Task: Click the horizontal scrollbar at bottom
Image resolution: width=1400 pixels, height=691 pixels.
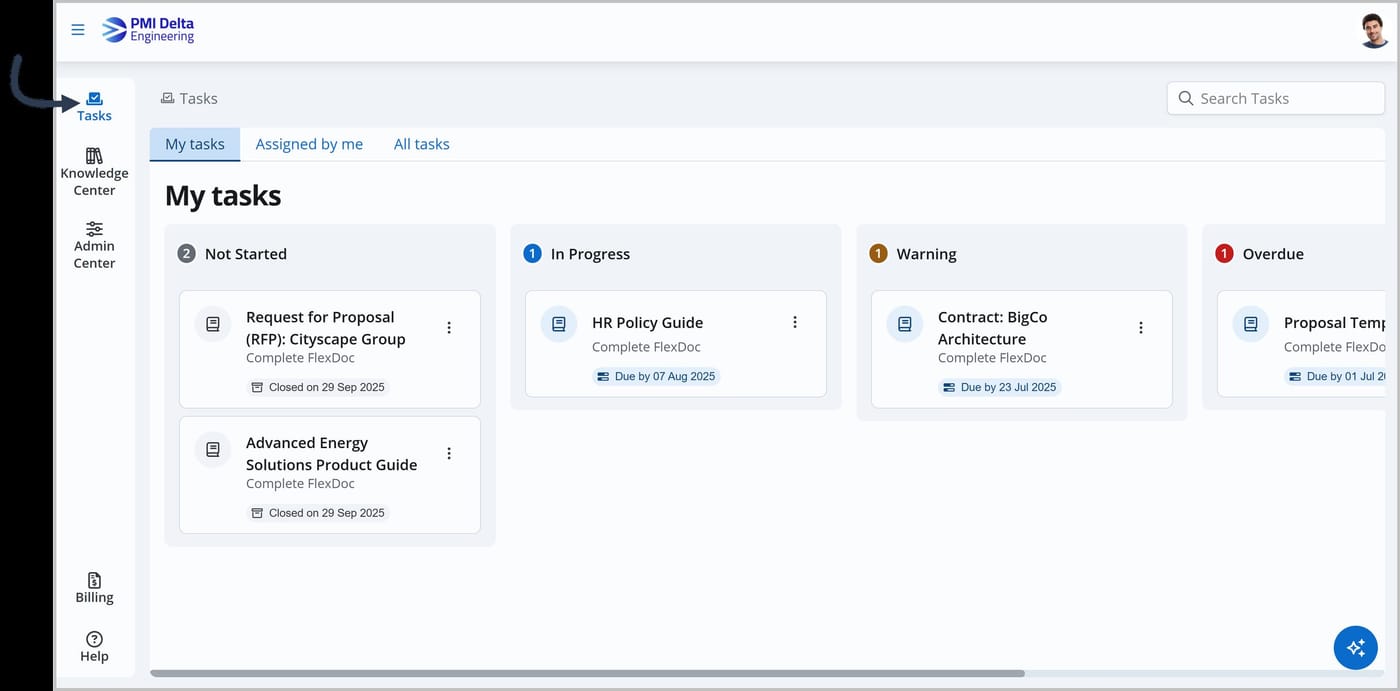Action: coord(587,674)
